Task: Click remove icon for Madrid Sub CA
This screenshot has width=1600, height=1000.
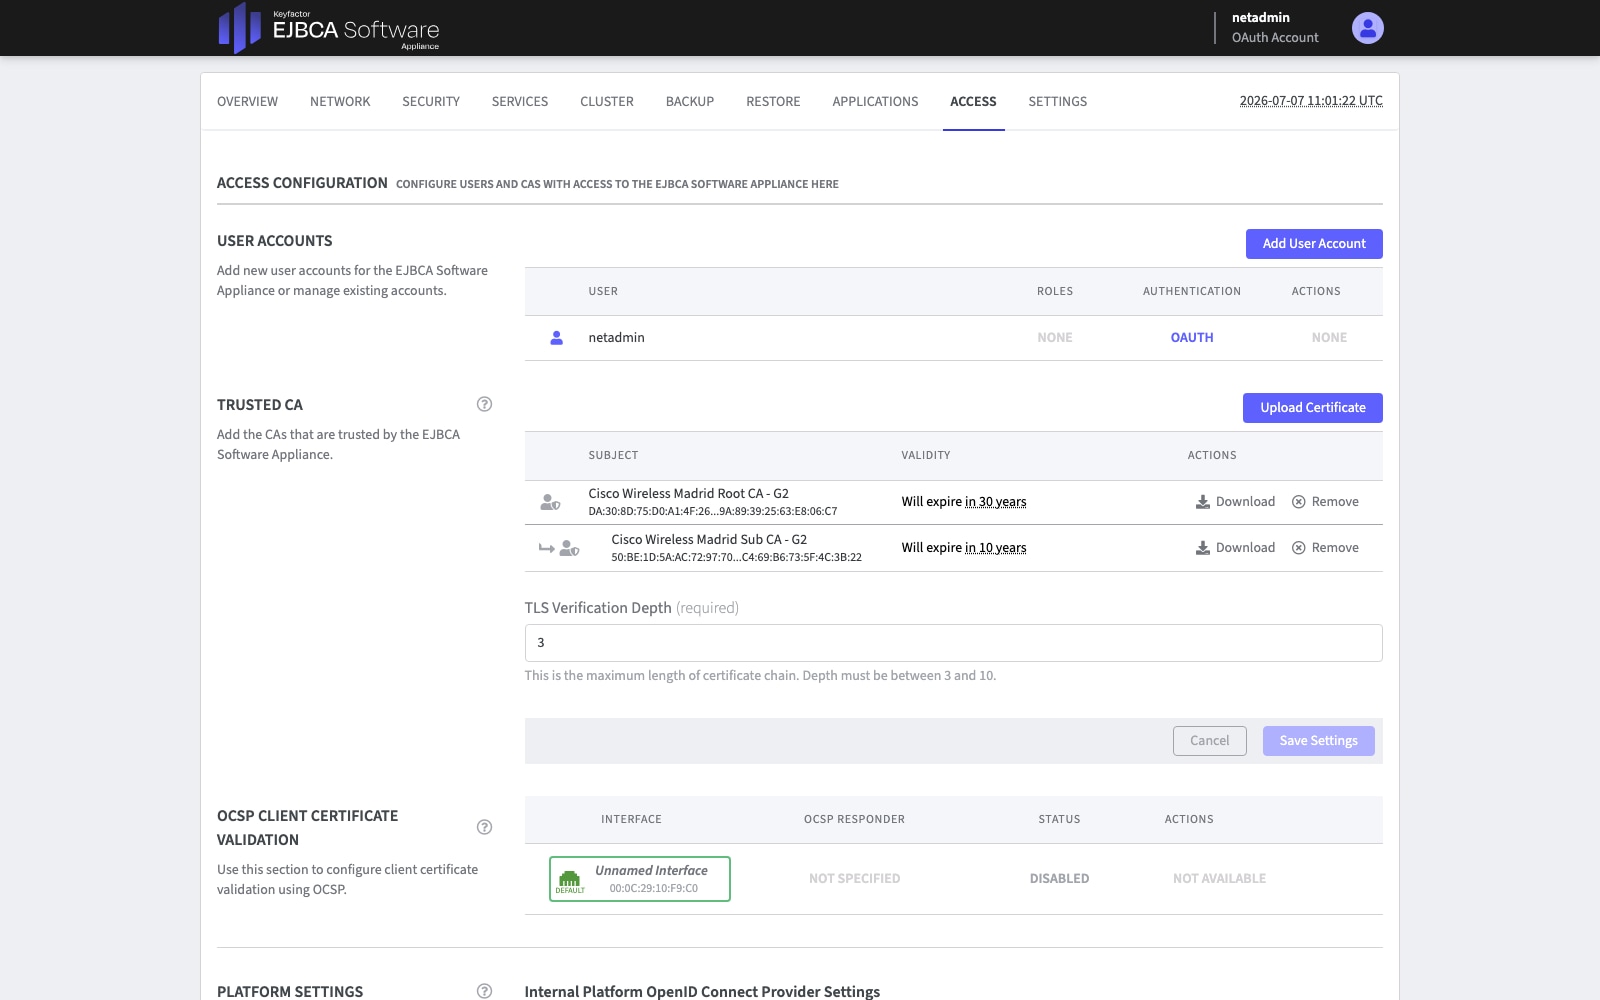Action: [x=1299, y=548]
